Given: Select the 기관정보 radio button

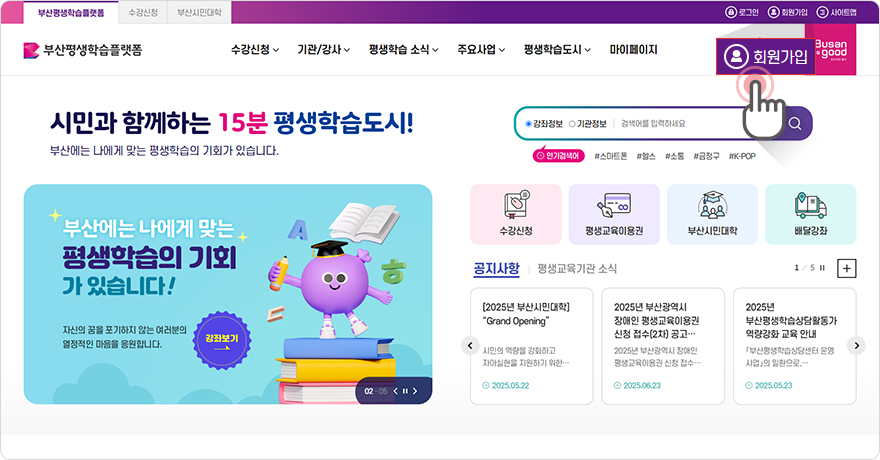Looking at the screenshot, I should pos(572,124).
